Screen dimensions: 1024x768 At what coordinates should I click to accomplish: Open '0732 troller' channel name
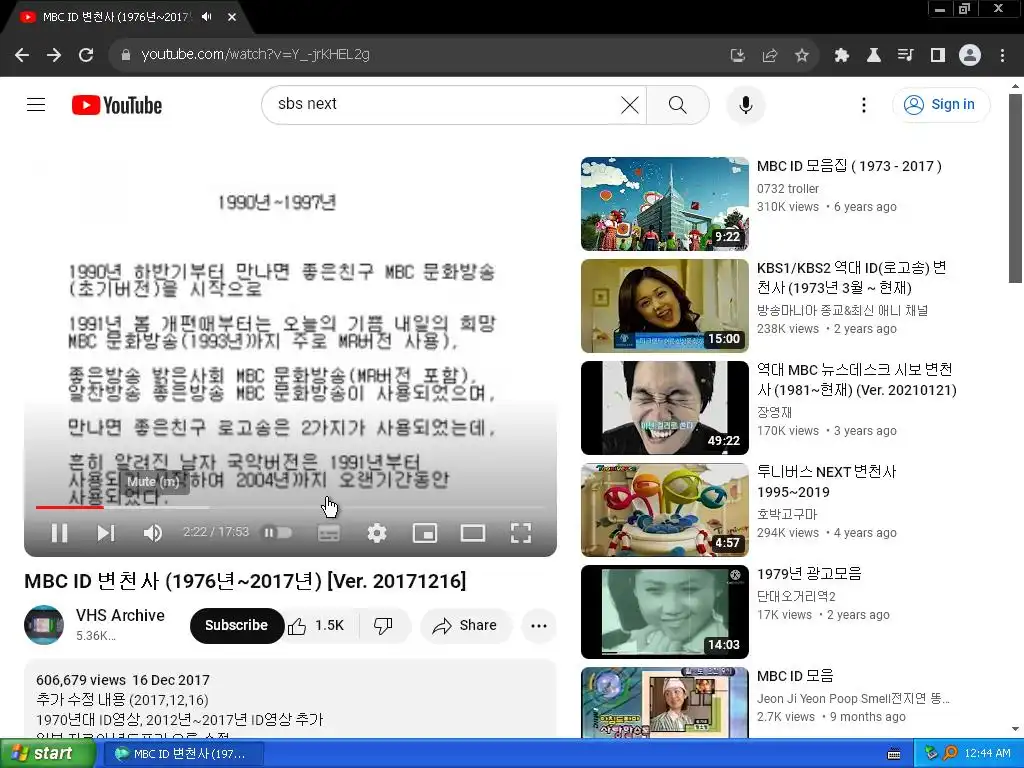(x=788, y=188)
